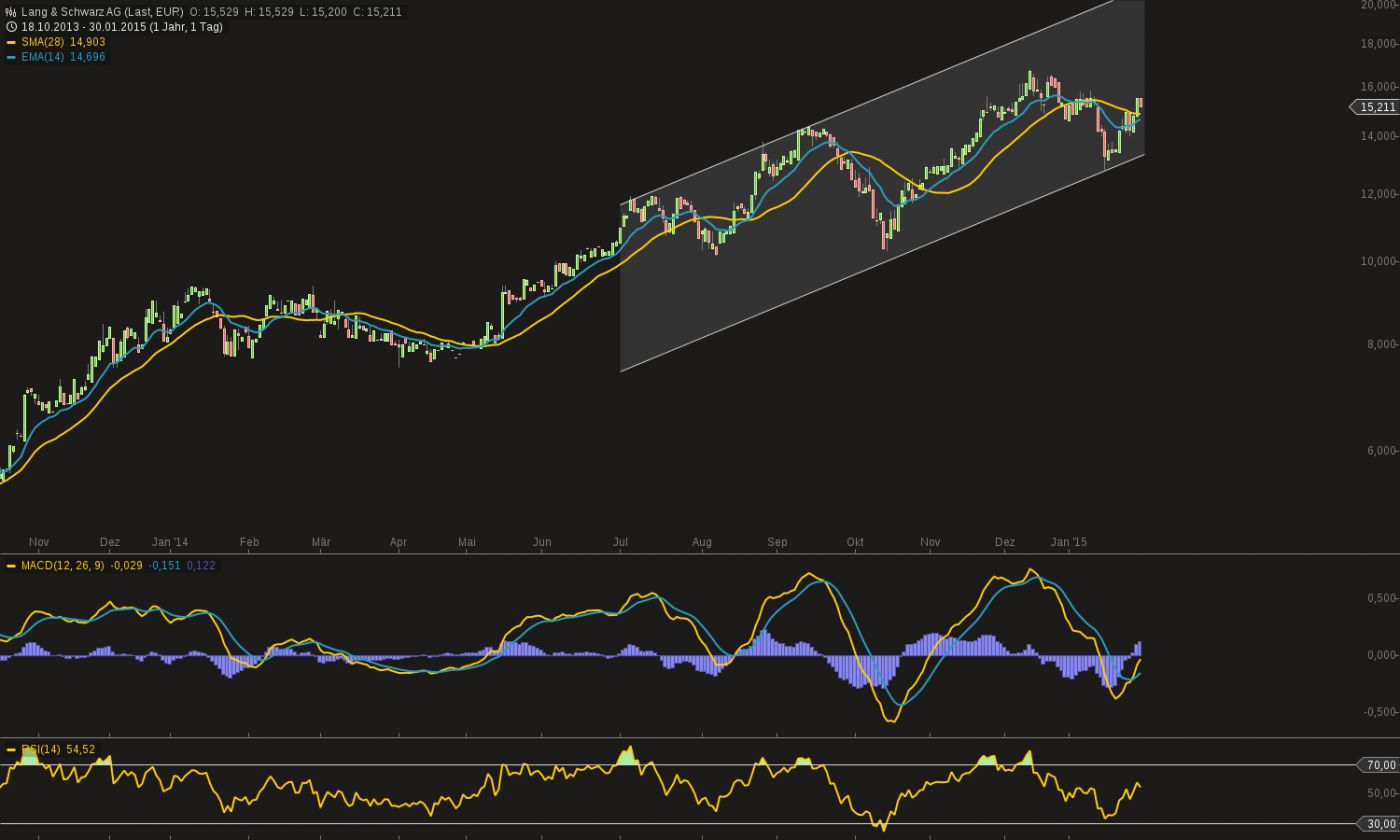Click the MACD 0,500 axis label

[x=1380, y=598]
